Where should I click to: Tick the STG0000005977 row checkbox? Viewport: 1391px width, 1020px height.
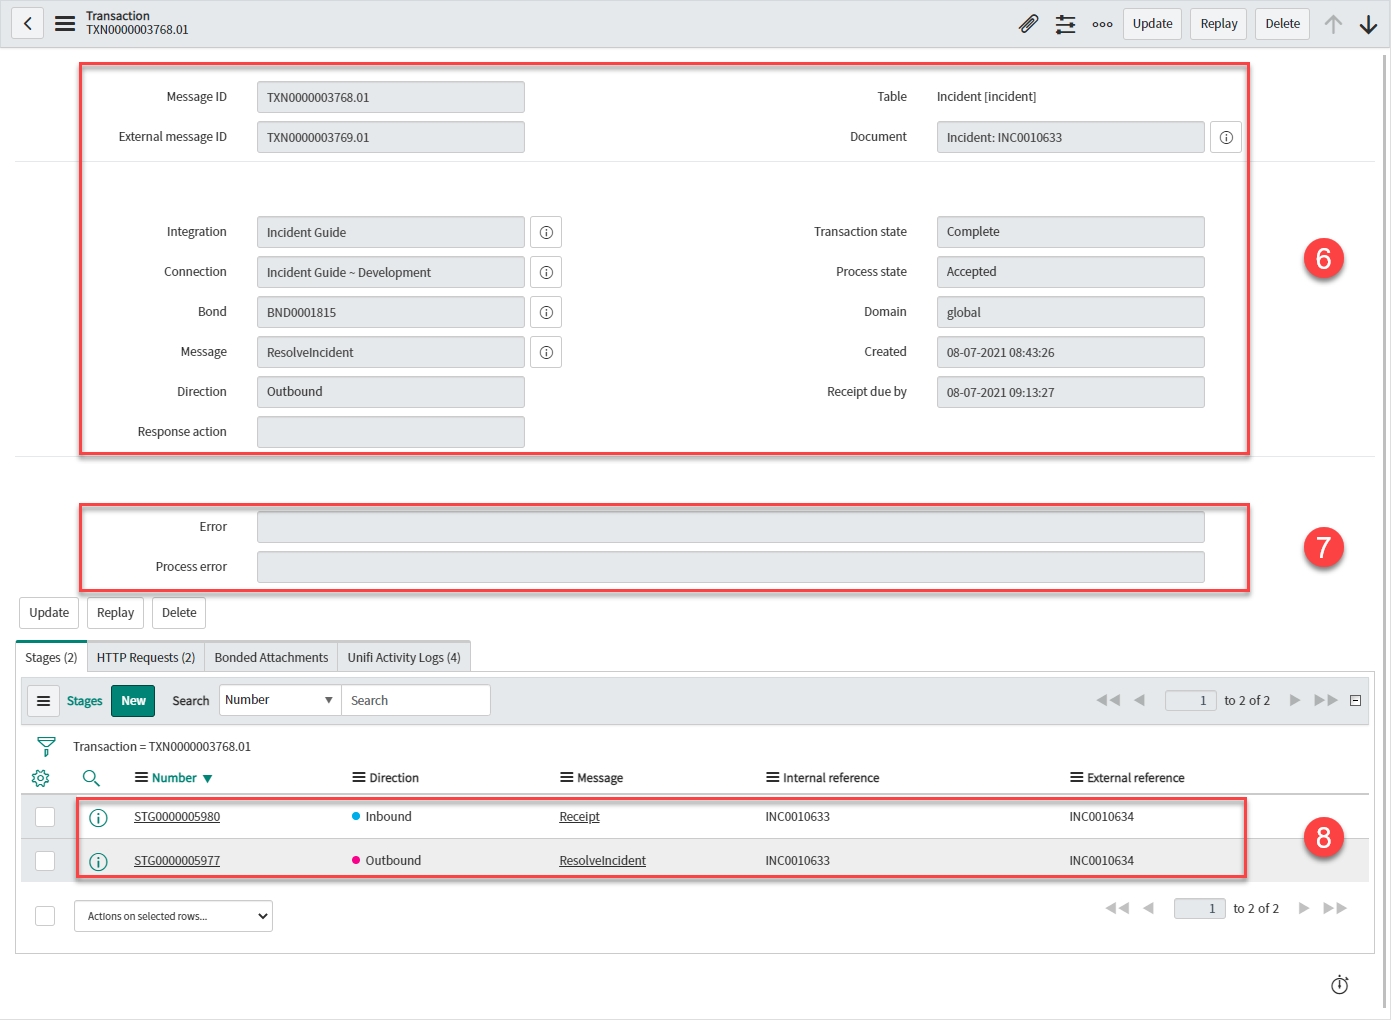pyautogui.click(x=45, y=861)
